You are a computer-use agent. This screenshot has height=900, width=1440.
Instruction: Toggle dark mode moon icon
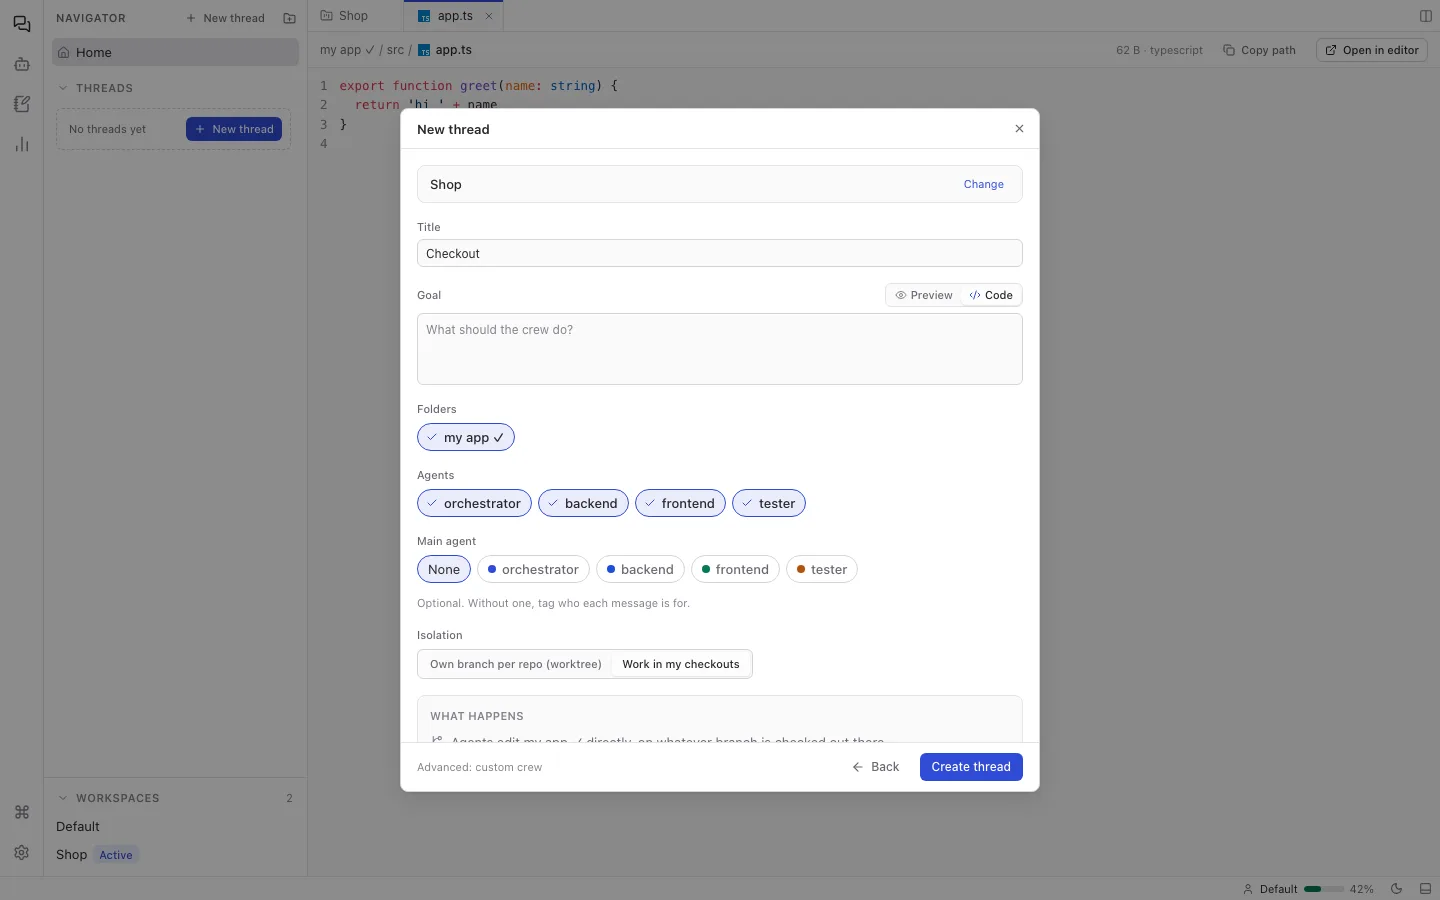point(1397,889)
